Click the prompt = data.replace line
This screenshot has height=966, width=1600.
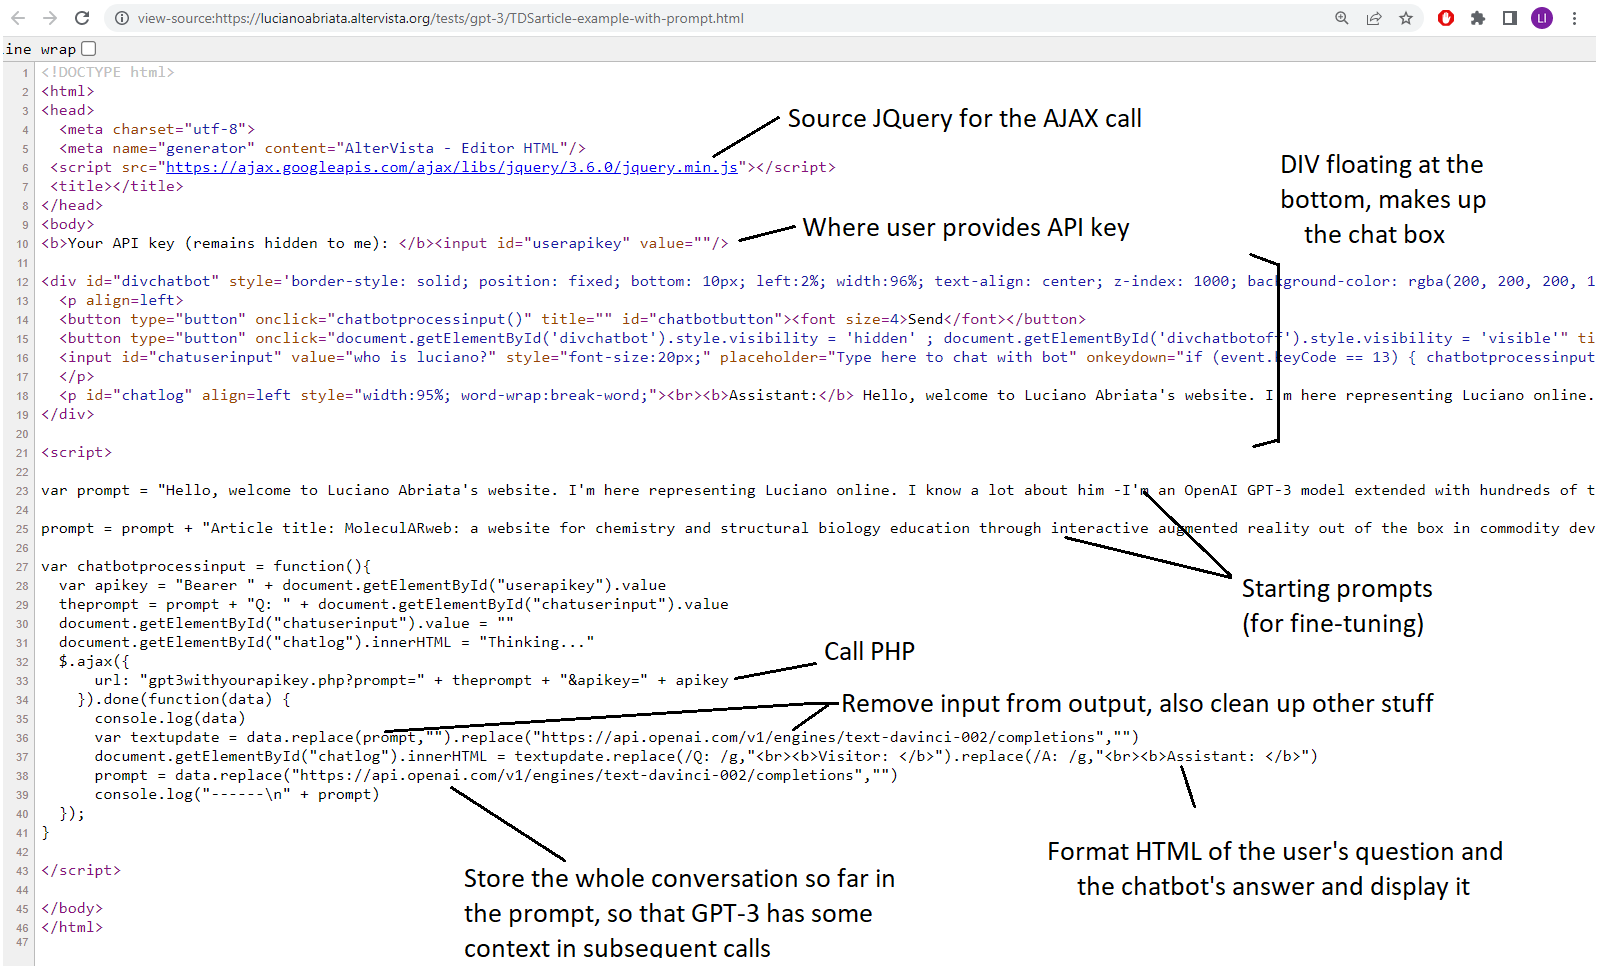(496, 775)
